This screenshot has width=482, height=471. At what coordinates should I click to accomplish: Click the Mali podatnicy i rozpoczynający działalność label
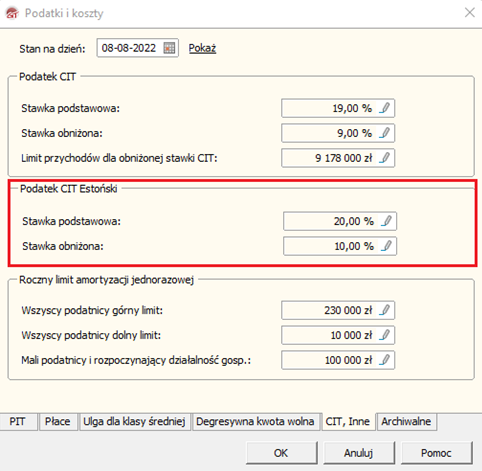[136, 360]
